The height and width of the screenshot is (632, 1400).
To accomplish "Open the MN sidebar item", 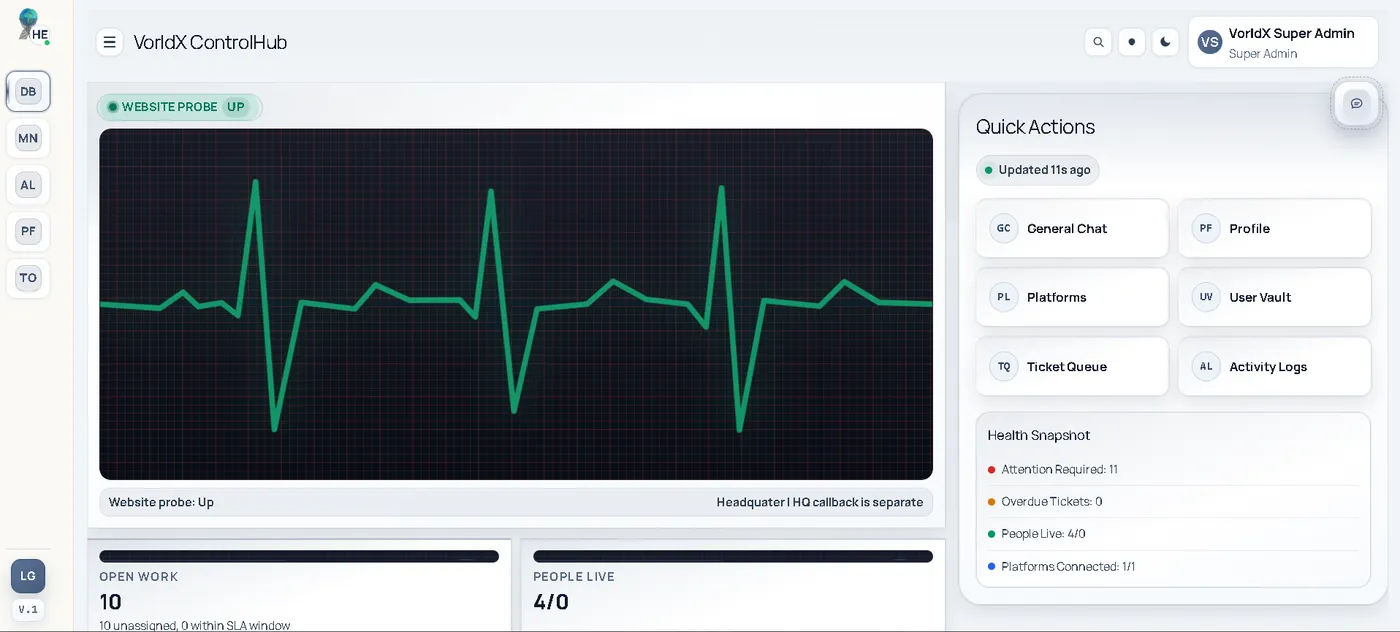I will pyautogui.click(x=28, y=138).
